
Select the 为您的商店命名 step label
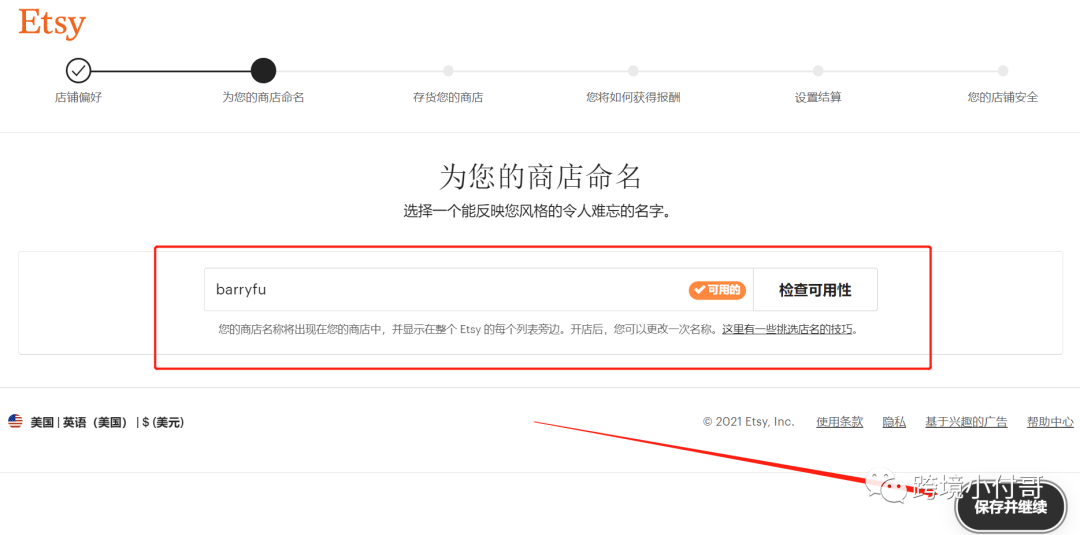pyautogui.click(x=263, y=97)
